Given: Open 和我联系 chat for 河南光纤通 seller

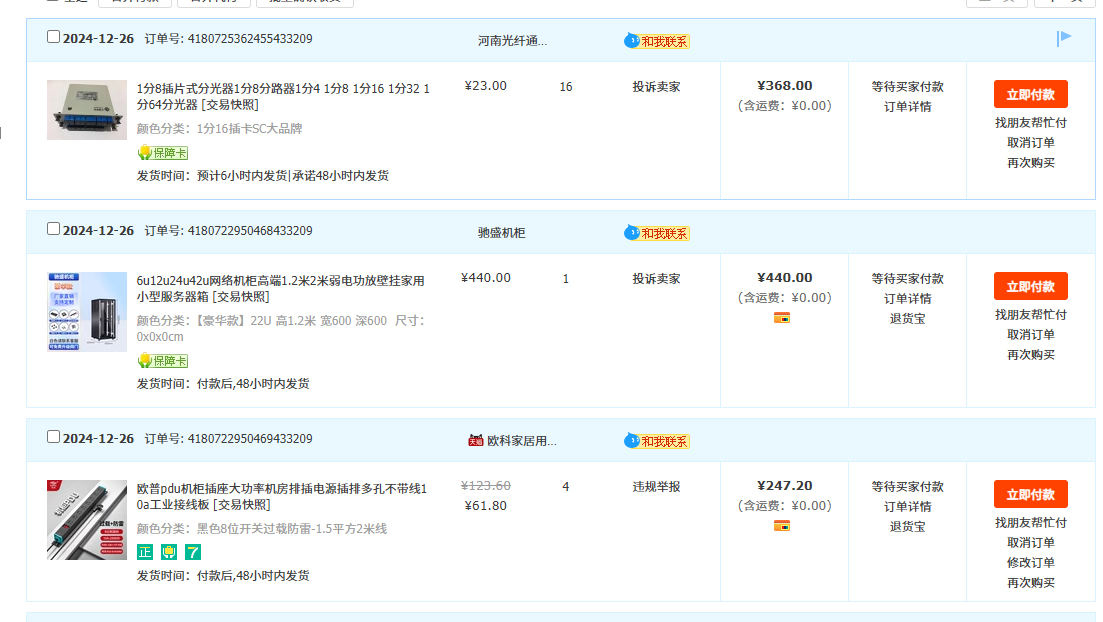Looking at the screenshot, I should click(x=657, y=41).
